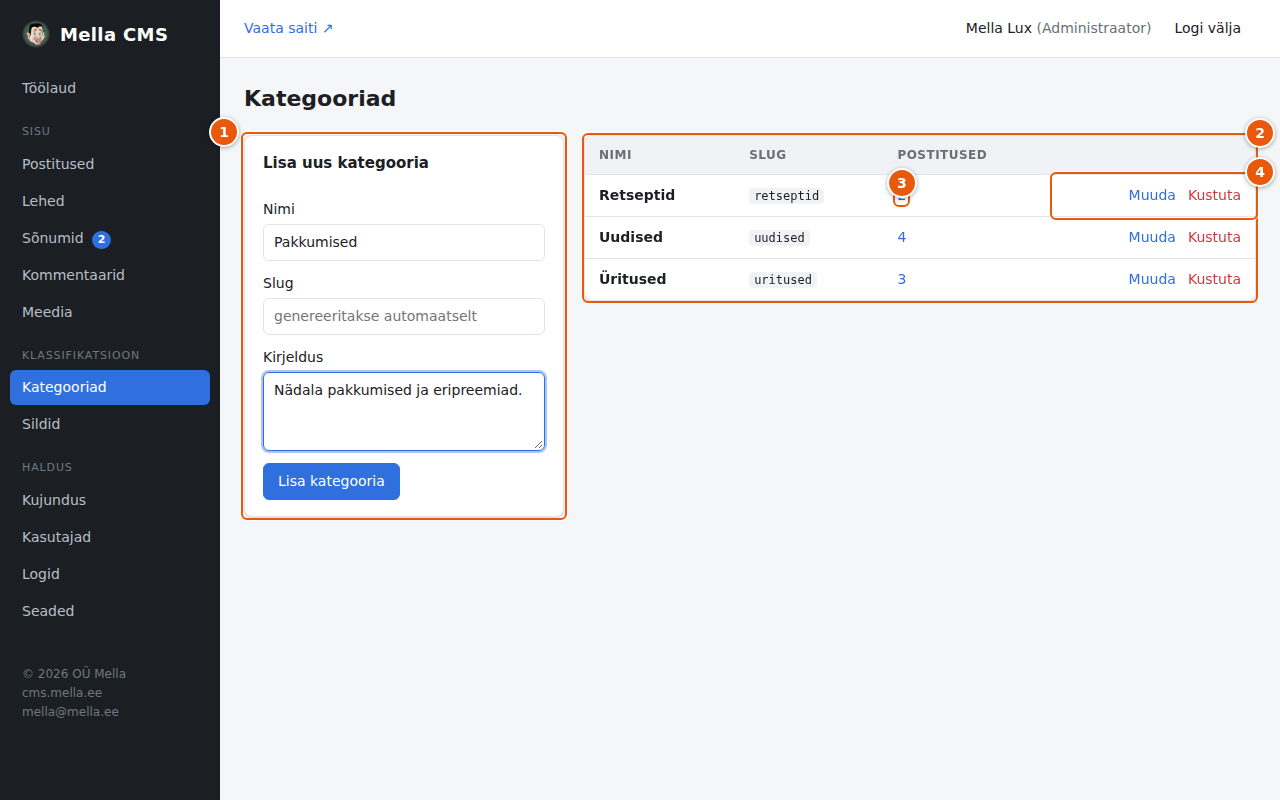Screen dimensions: 1280x800
Task: Open Sõnumid messages in the sidebar
Action: pos(110,238)
